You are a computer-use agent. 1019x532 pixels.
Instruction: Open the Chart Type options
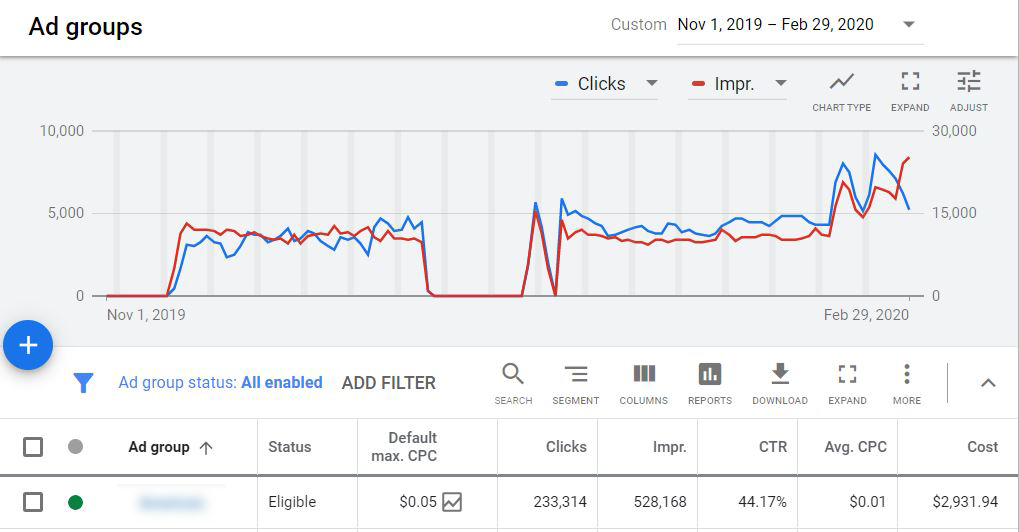click(x=841, y=91)
